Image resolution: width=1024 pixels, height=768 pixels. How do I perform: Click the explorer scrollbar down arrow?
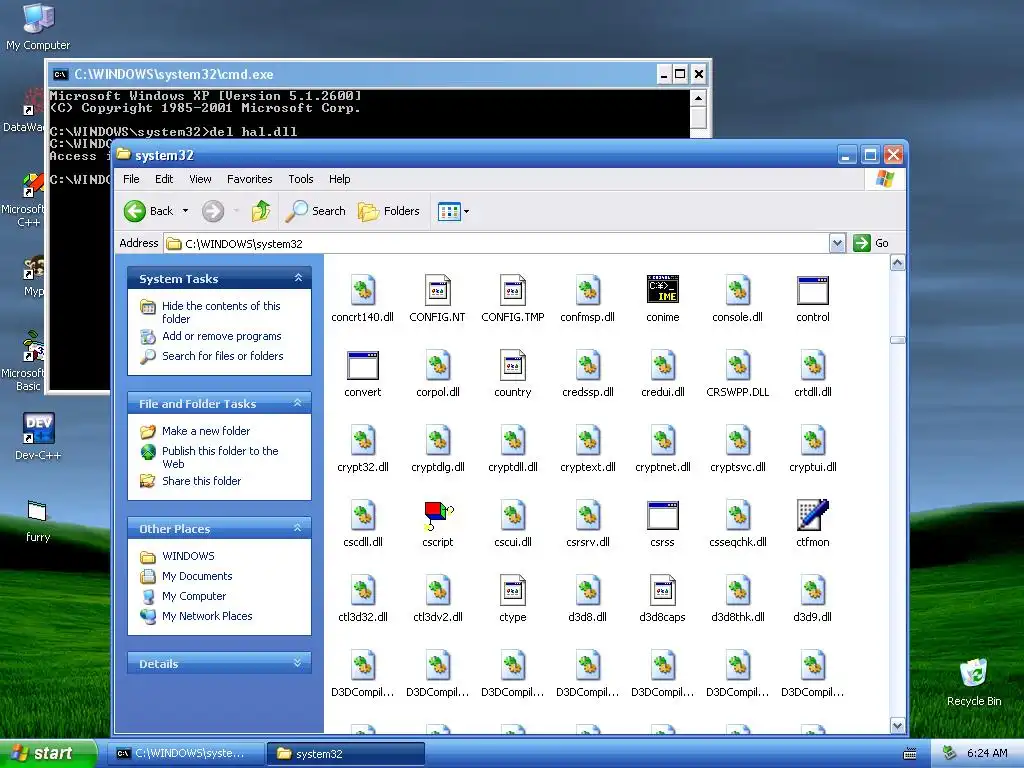click(897, 726)
